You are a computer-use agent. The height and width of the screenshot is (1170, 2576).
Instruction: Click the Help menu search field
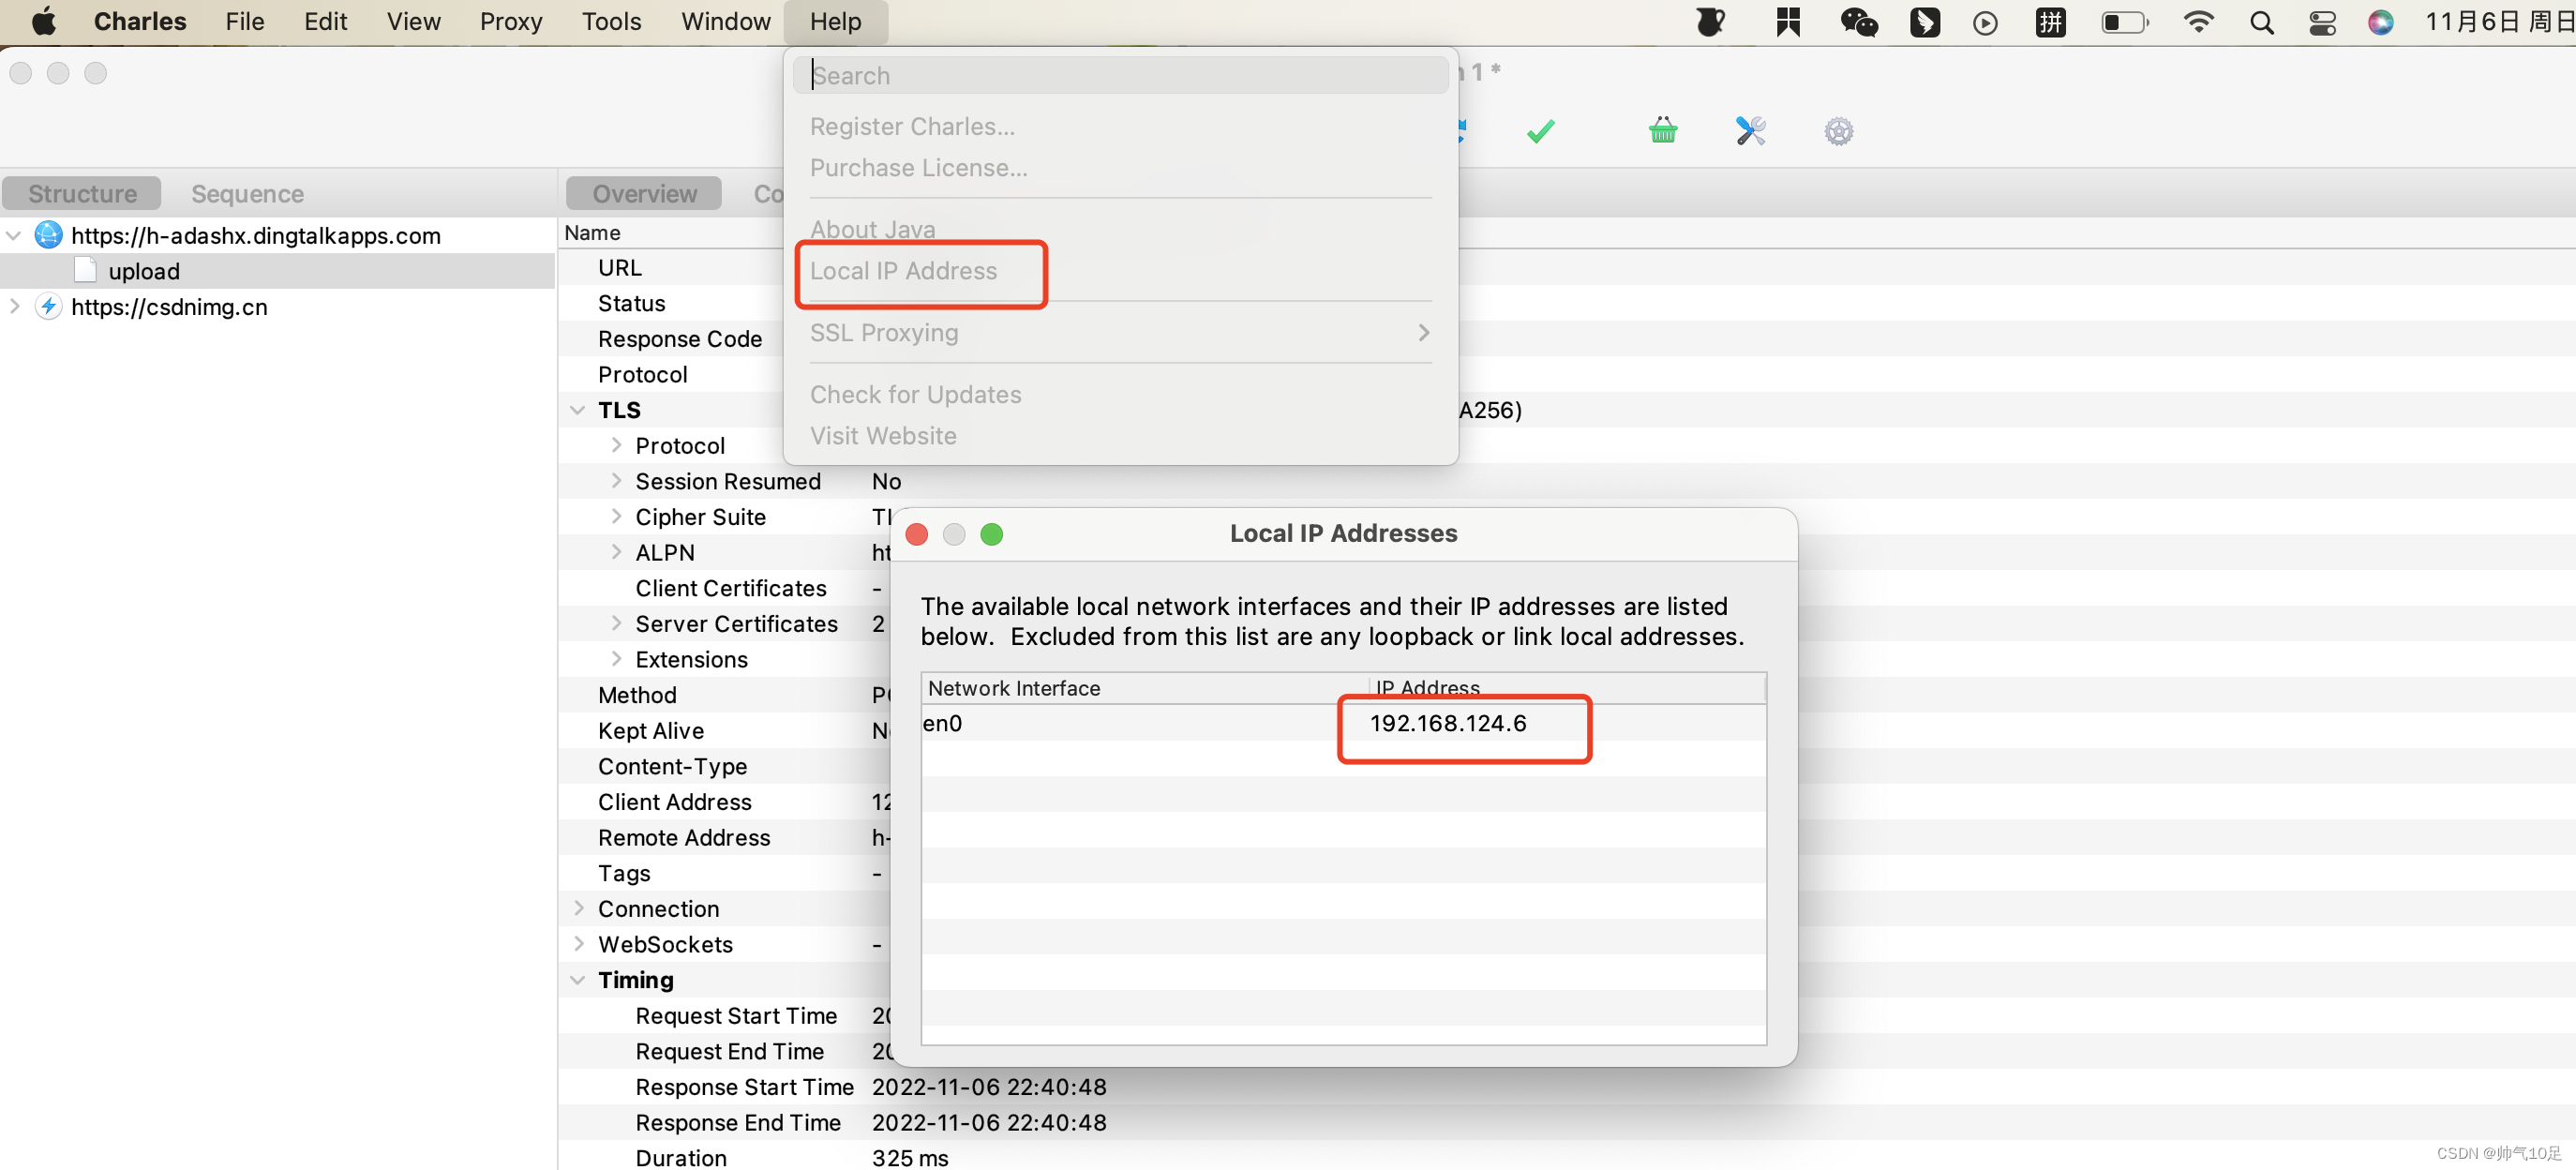(x=1120, y=76)
